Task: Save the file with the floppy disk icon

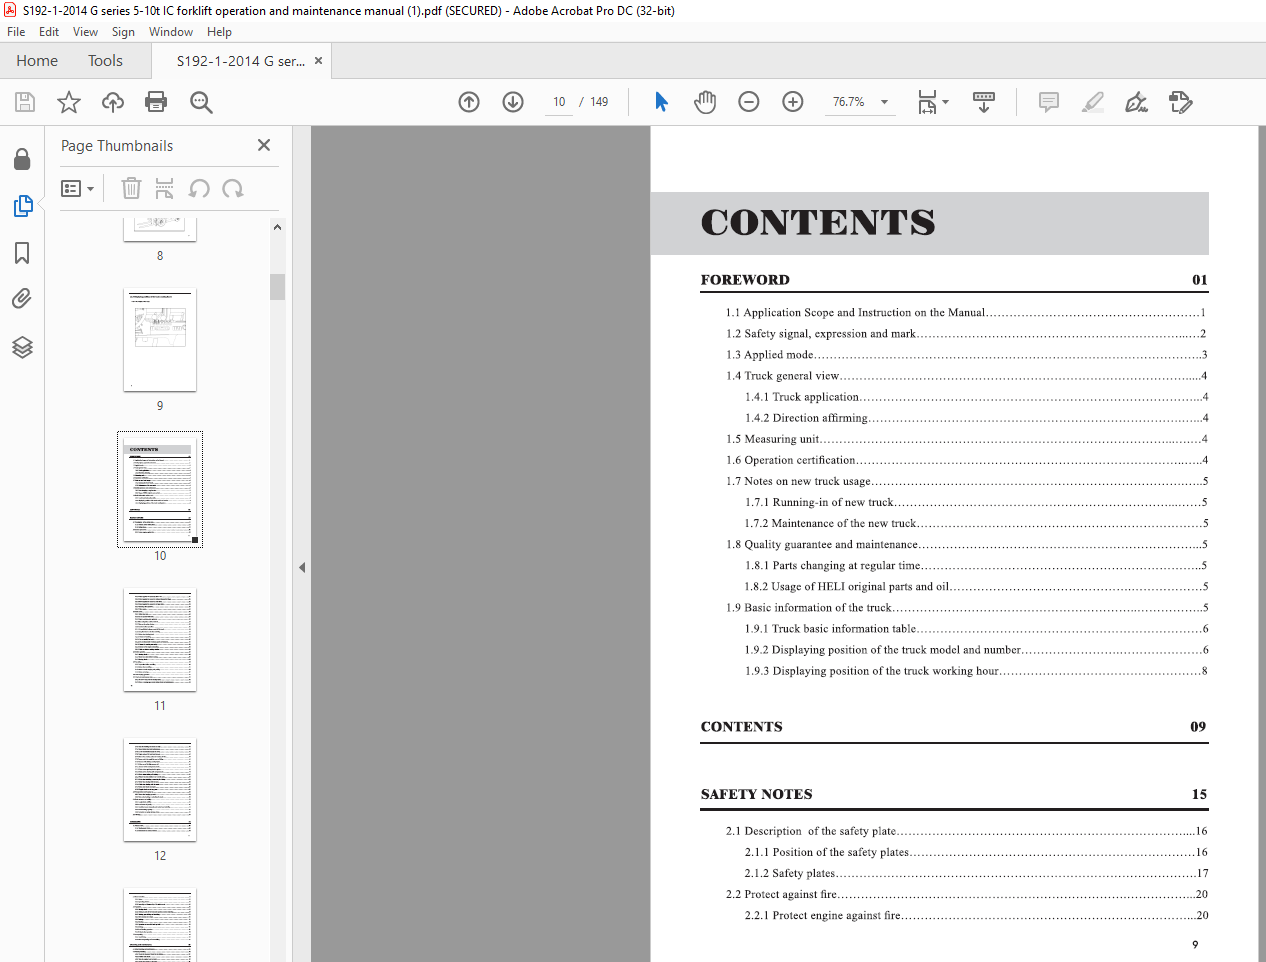Action: click(x=25, y=102)
